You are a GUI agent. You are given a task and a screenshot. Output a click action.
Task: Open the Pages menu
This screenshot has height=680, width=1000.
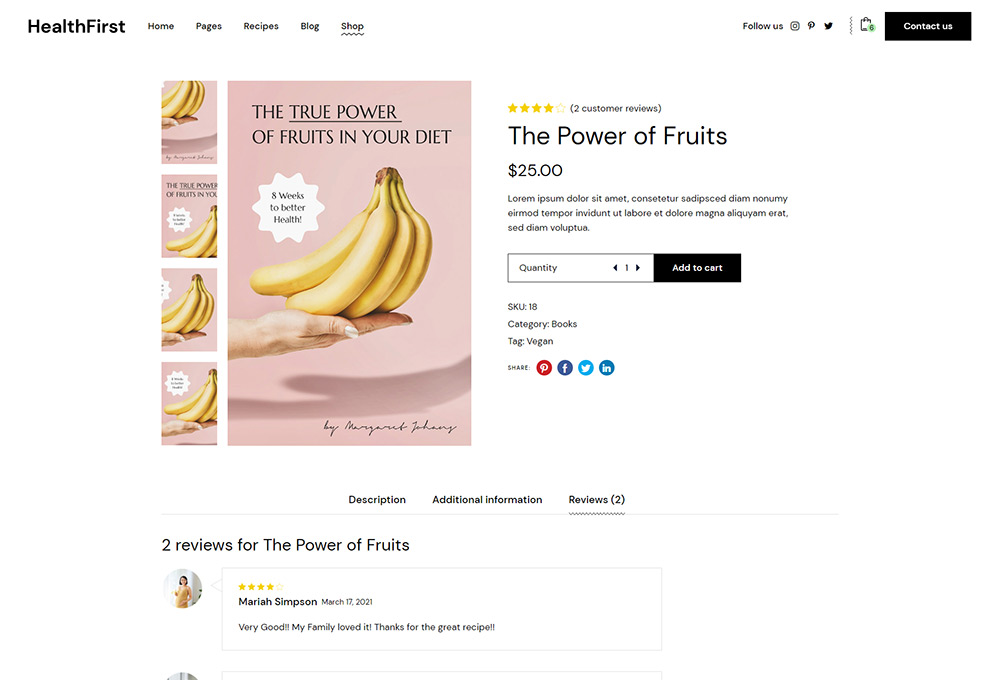coord(209,26)
